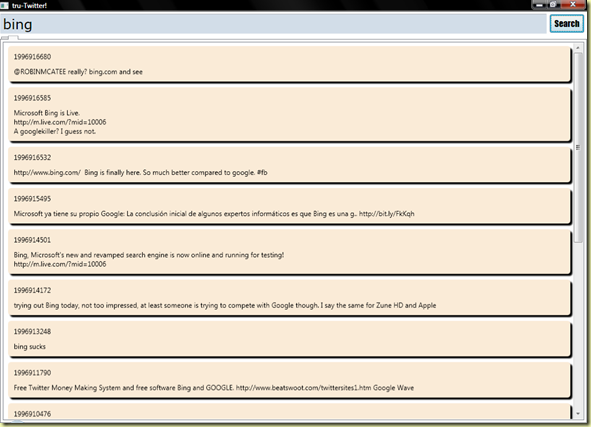591x427 pixels.
Task: Close the tru-Twitter window
Action: click(x=573, y=5)
